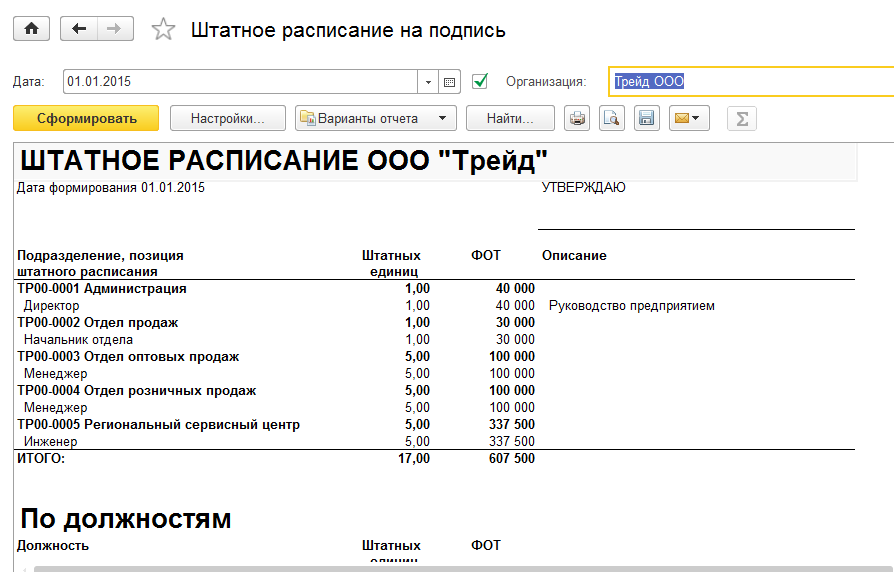Image resolution: width=894 pixels, height=572 pixels.
Task: Select the Описание column header
Action: click(574, 255)
